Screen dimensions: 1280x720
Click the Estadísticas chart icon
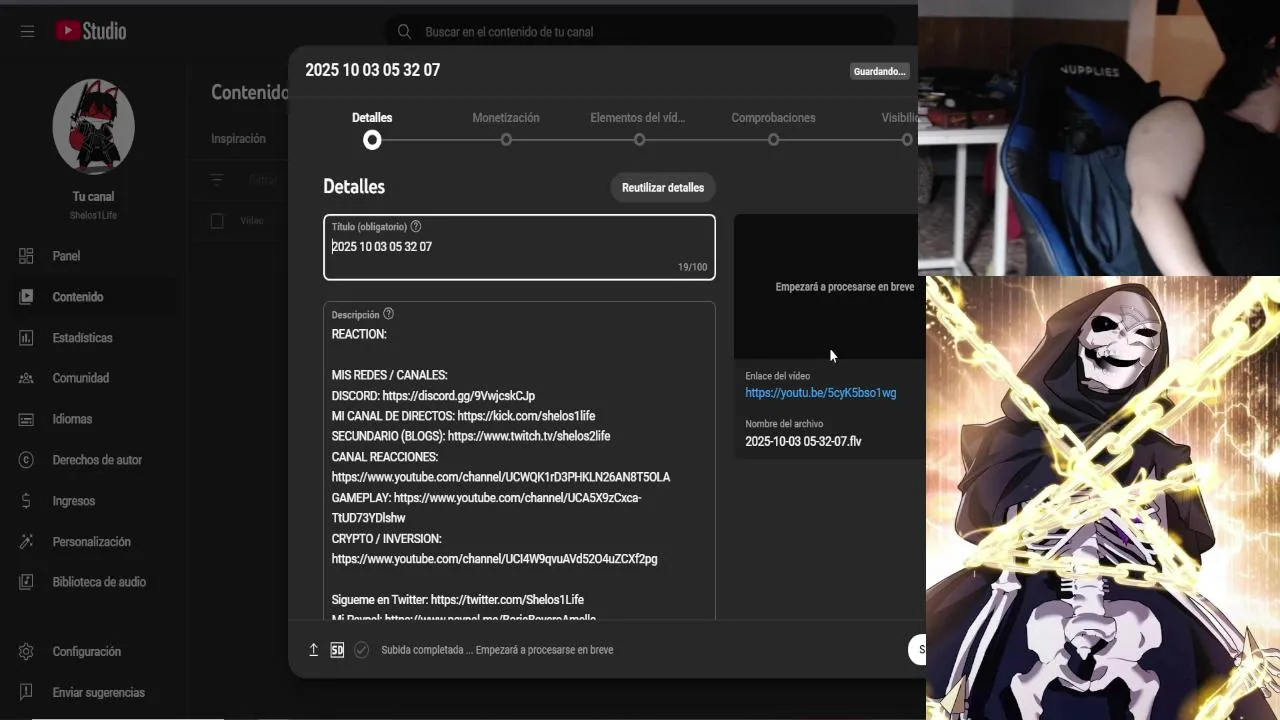[x=26, y=338]
